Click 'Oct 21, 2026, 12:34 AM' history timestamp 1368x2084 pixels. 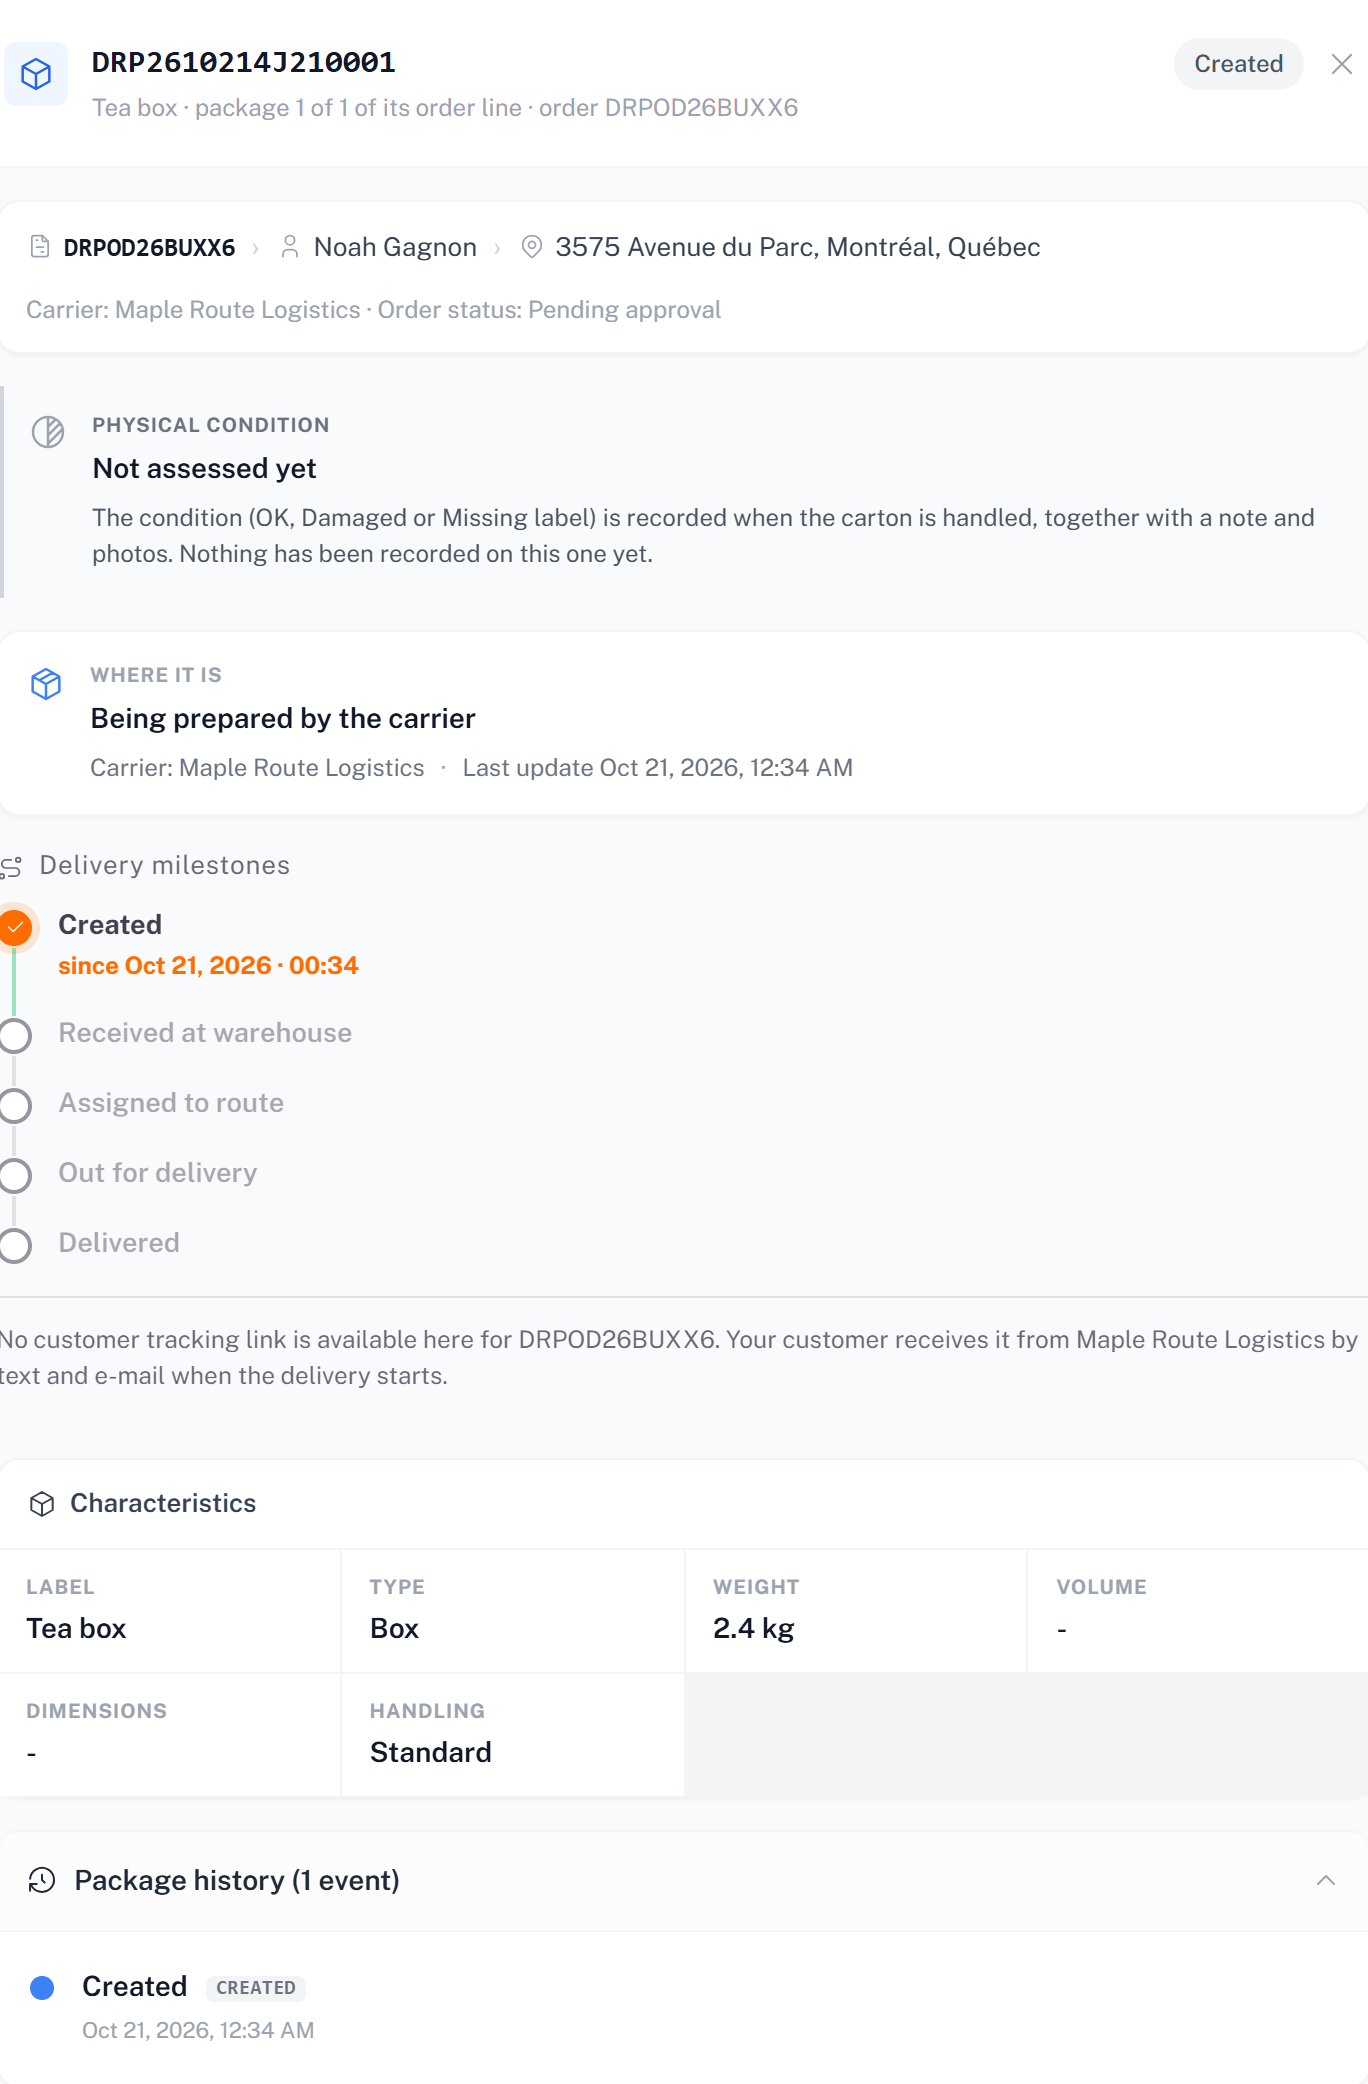(x=198, y=2030)
